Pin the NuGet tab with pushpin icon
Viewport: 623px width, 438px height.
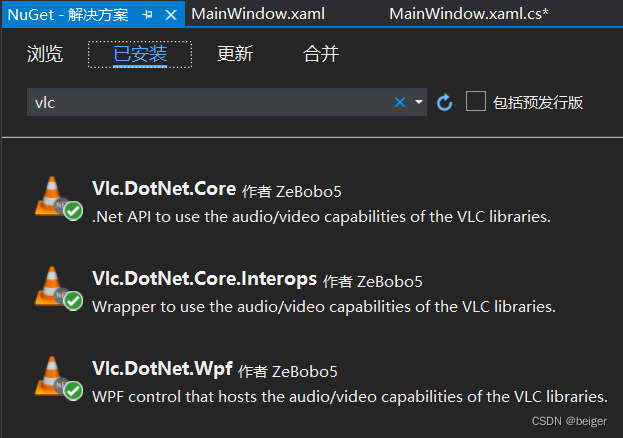(x=147, y=15)
